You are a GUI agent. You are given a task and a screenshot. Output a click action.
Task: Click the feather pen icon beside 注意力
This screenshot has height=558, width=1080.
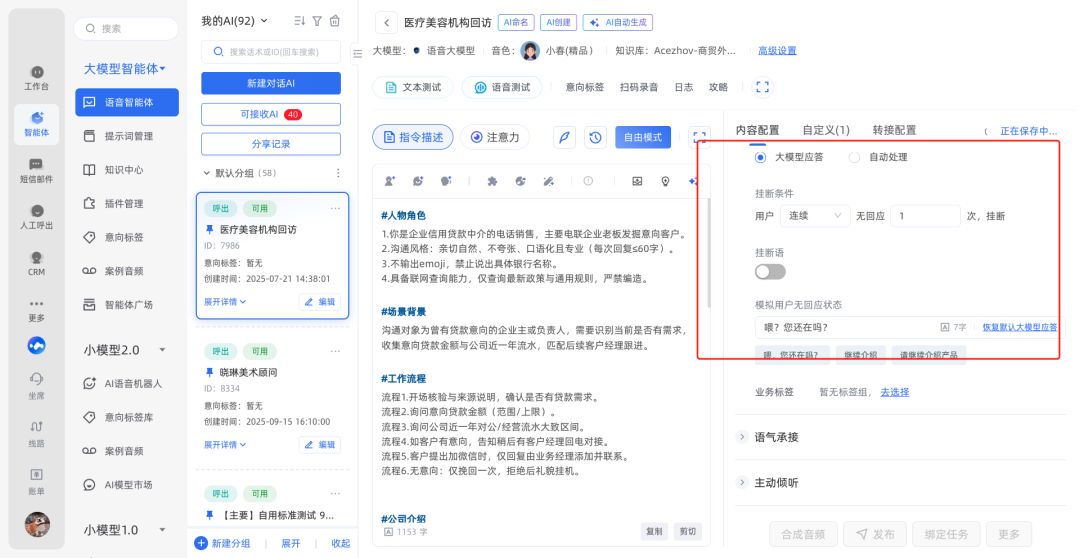click(x=564, y=137)
